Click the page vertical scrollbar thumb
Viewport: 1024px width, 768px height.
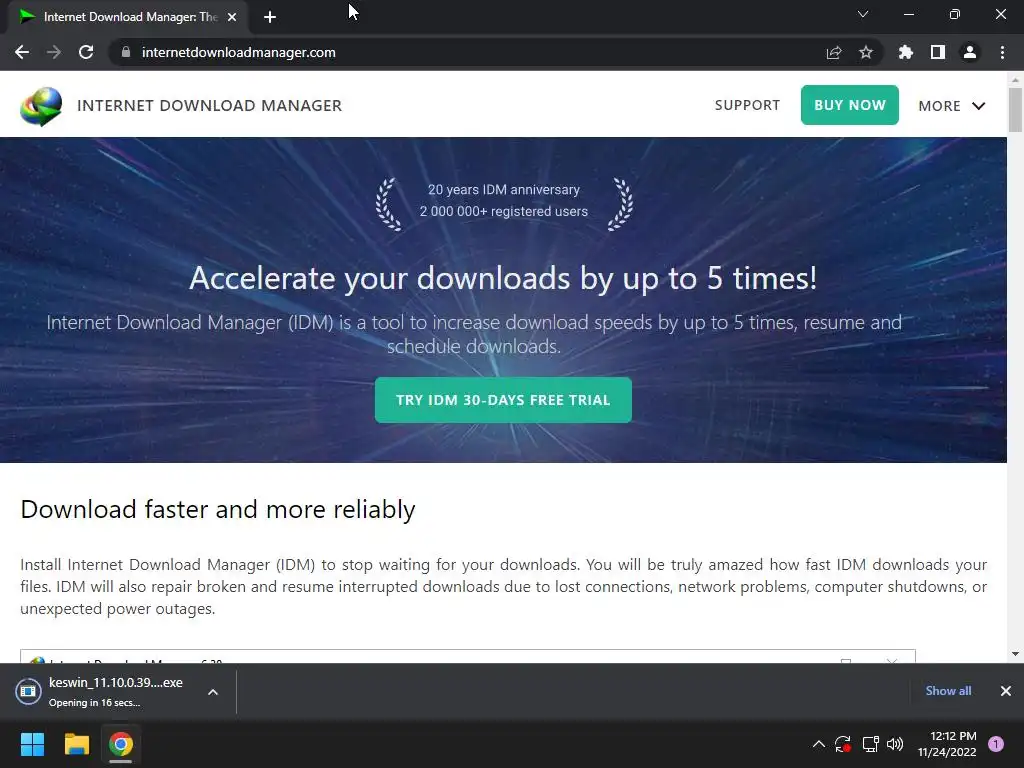[x=1015, y=110]
